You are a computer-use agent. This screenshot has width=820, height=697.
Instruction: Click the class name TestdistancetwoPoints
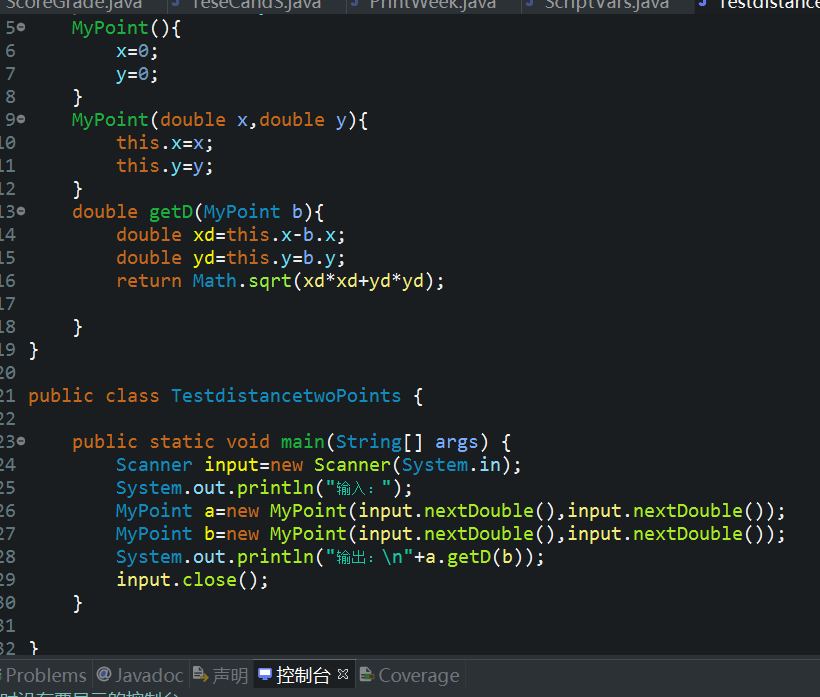(x=286, y=396)
